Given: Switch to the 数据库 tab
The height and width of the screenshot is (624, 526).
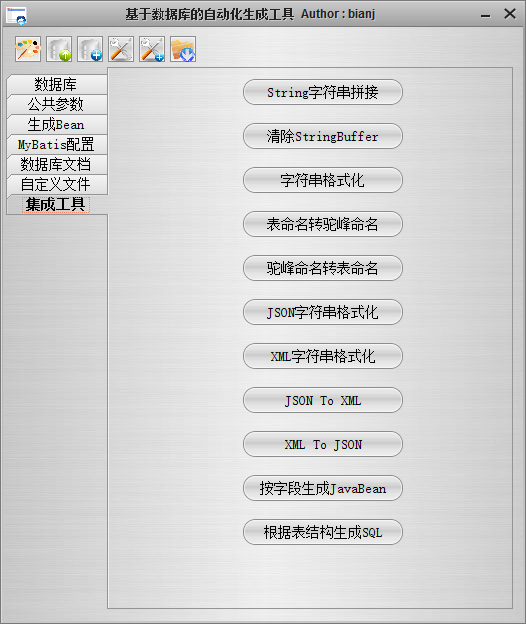Looking at the screenshot, I should point(57,84).
